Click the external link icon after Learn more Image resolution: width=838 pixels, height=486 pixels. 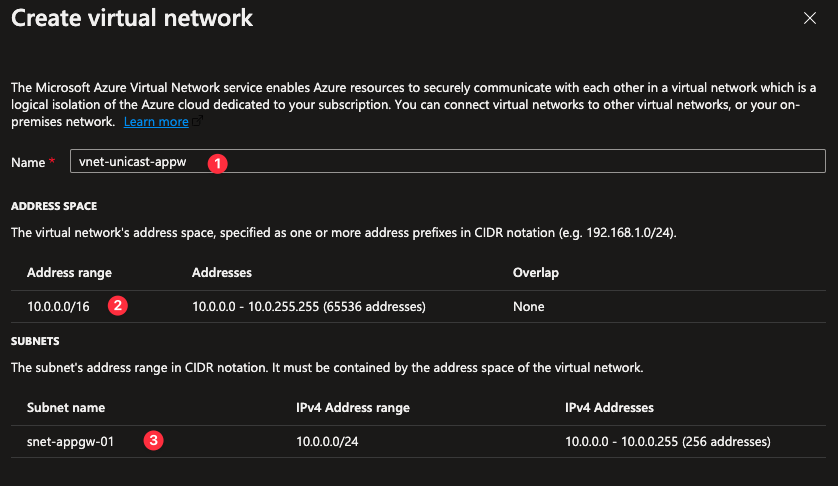(x=198, y=122)
